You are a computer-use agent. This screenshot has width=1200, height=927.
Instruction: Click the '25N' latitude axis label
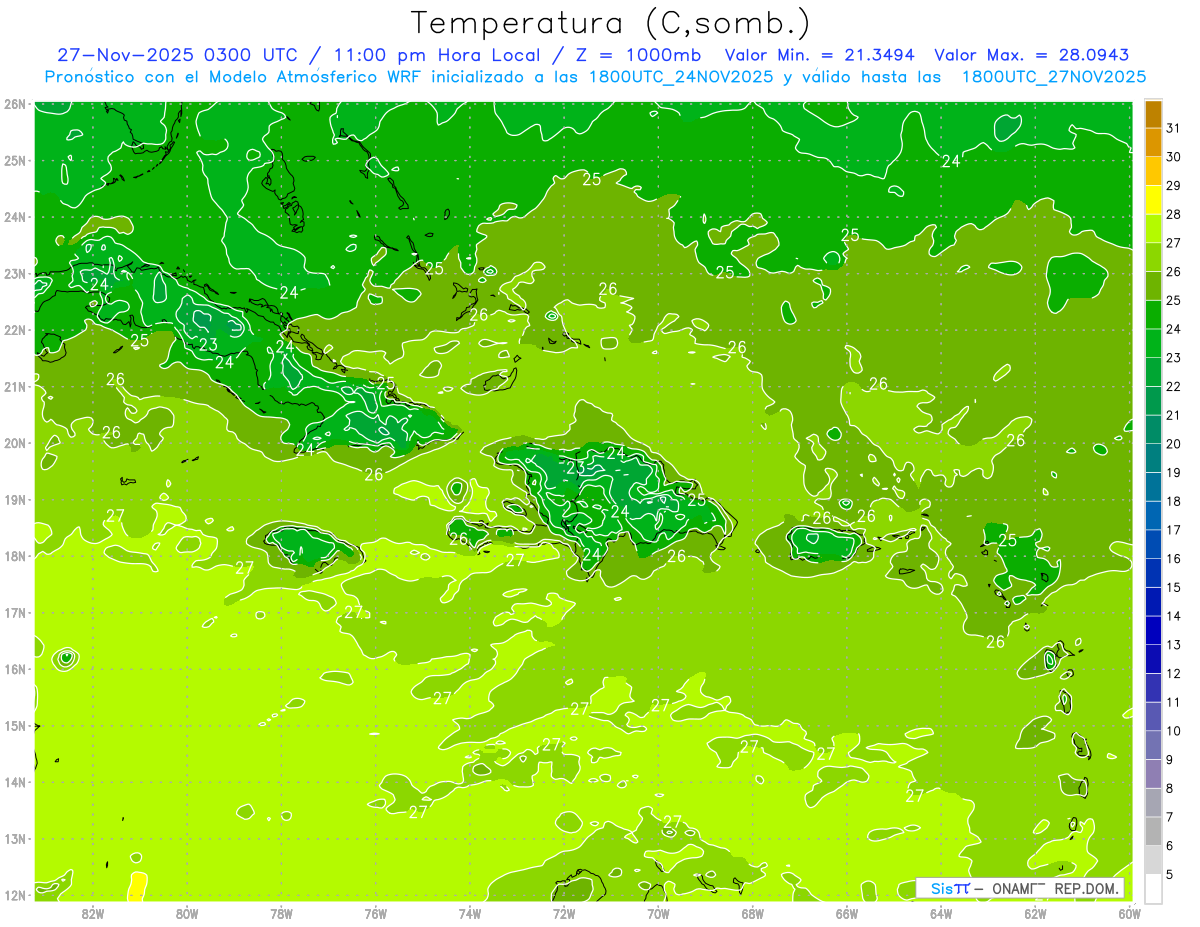tap(15, 160)
